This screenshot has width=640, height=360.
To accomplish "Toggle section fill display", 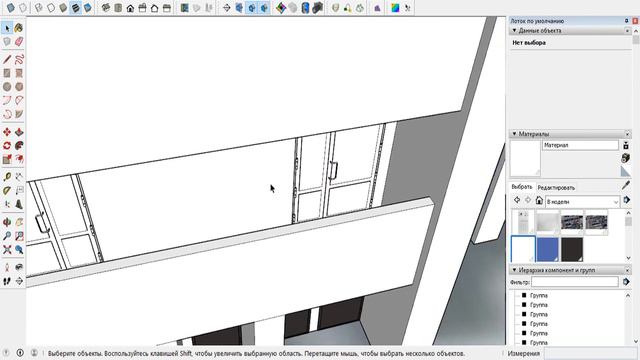I will pos(264,8).
